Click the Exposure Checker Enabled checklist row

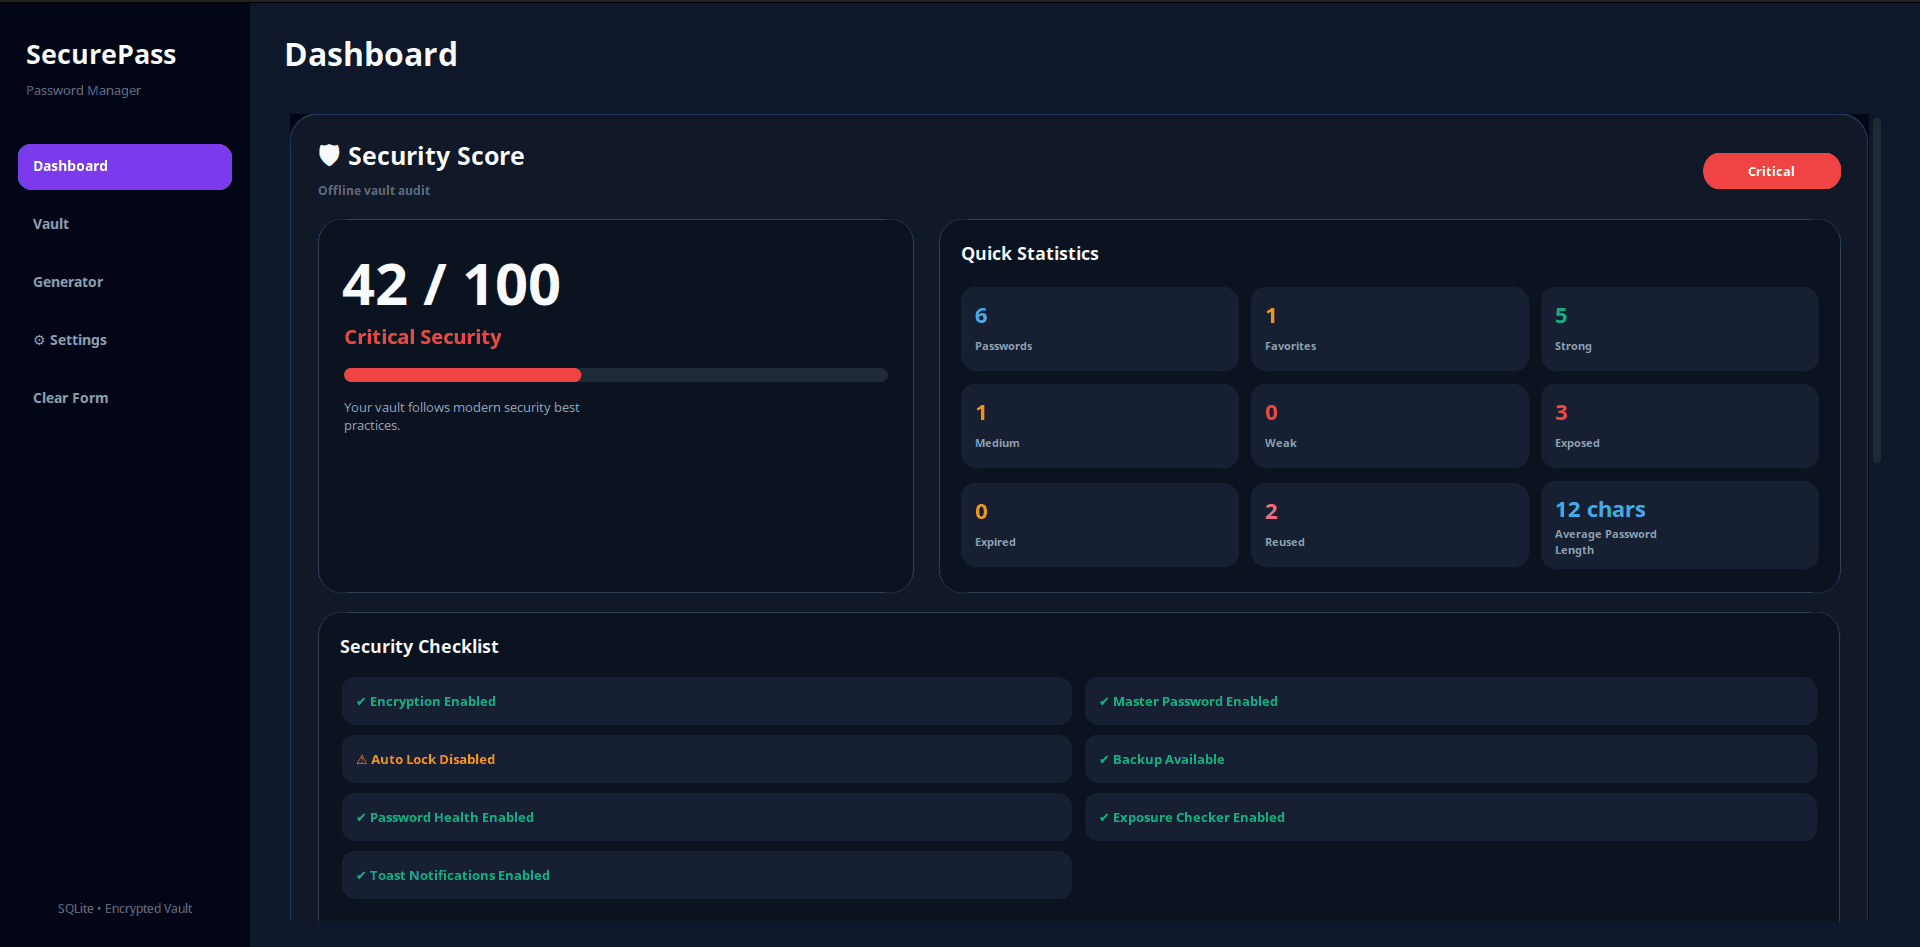[1450, 817]
